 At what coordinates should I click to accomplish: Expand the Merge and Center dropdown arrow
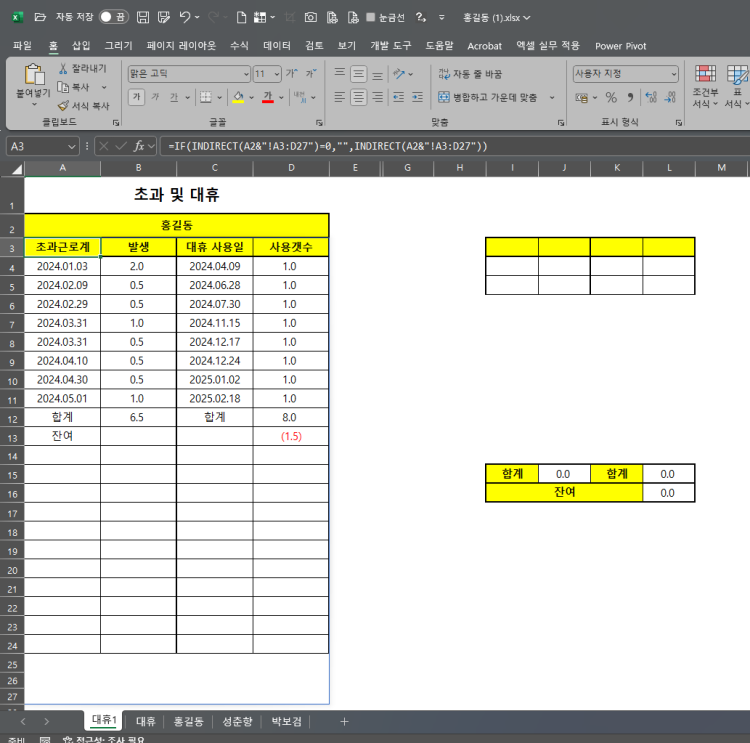(x=551, y=98)
